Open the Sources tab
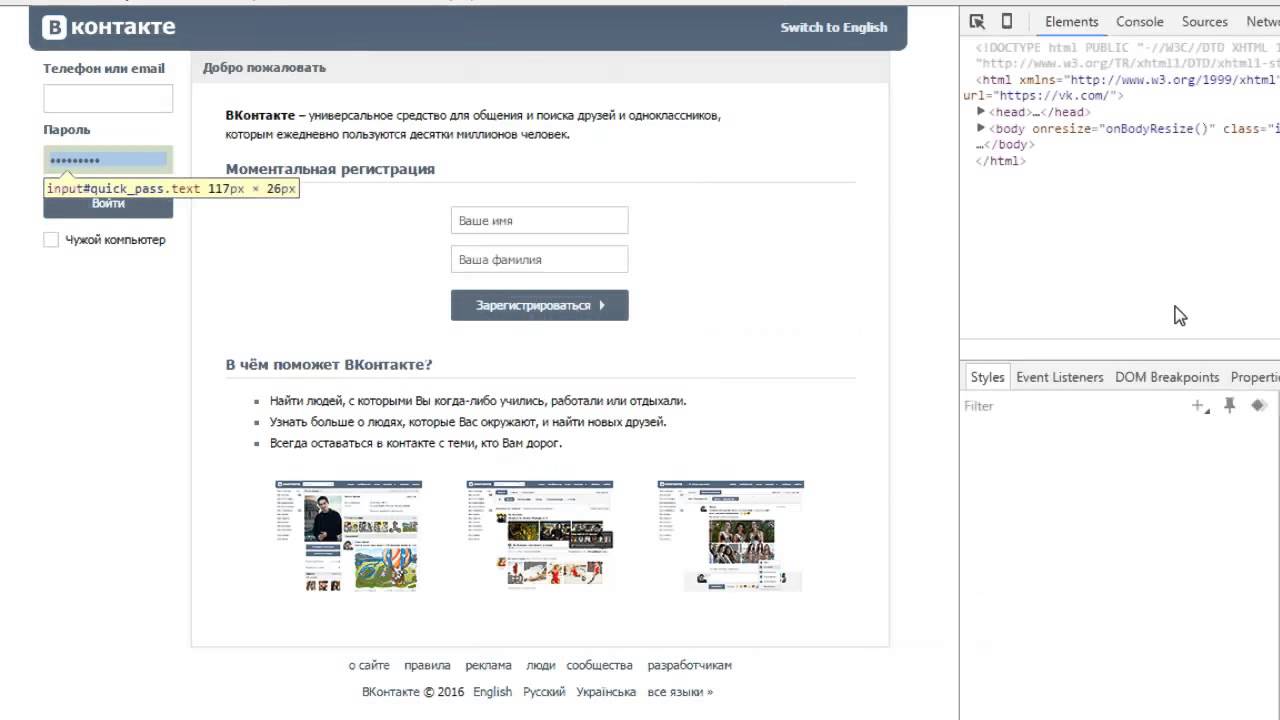The image size is (1280, 720). (x=1204, y=21)
